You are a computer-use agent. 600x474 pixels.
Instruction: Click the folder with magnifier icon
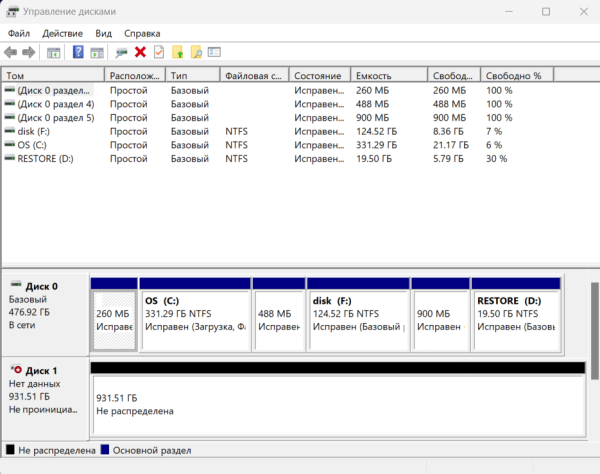[196, 52]
